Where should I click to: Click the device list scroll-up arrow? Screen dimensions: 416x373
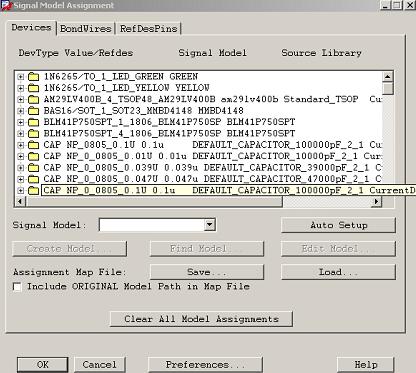tap(388, 77)
